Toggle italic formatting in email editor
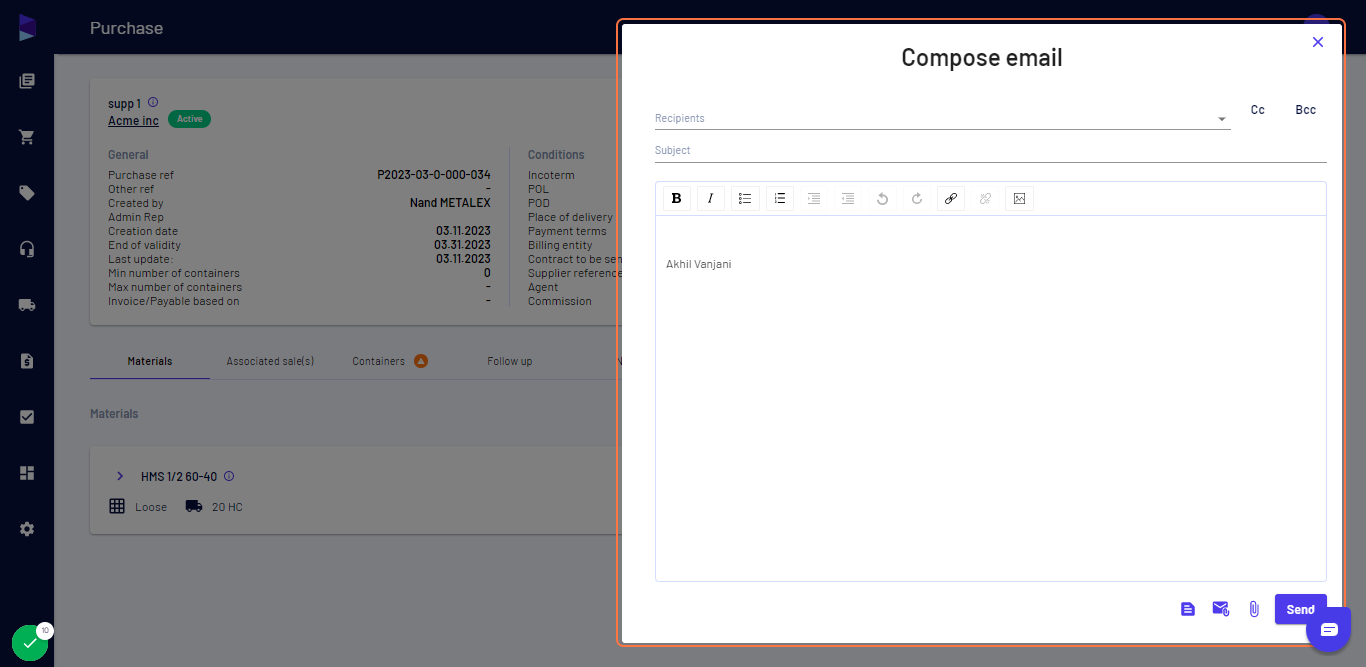 711,198
